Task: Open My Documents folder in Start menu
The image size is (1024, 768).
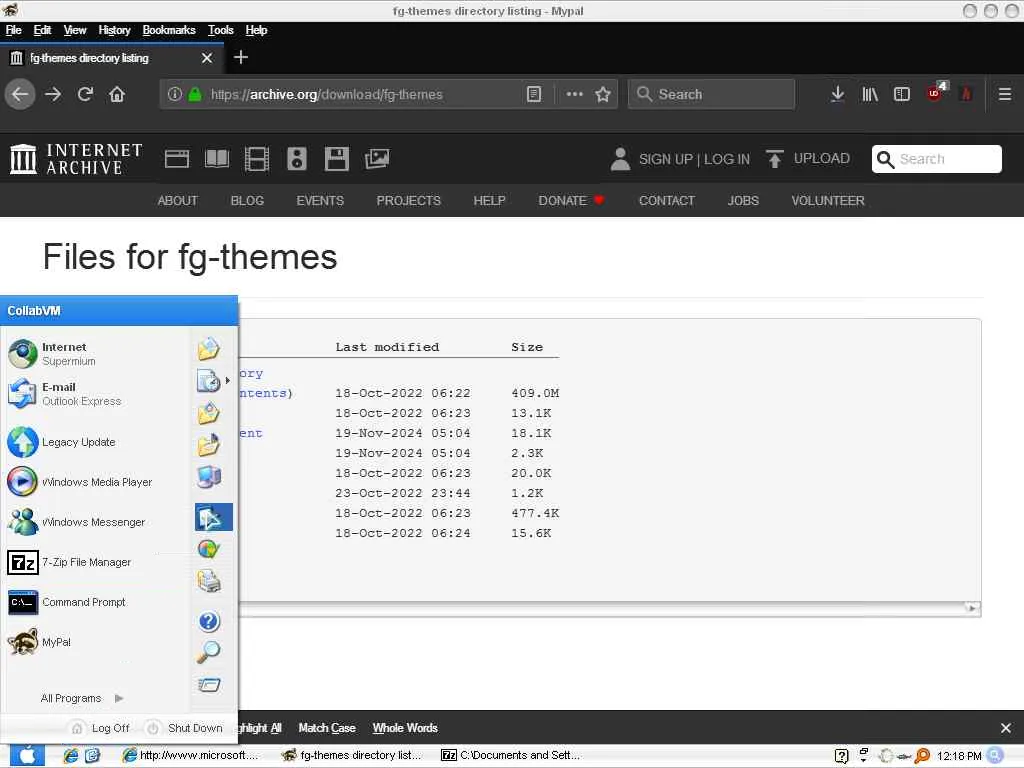Action: pyautogui.click(x=208, y=349)
